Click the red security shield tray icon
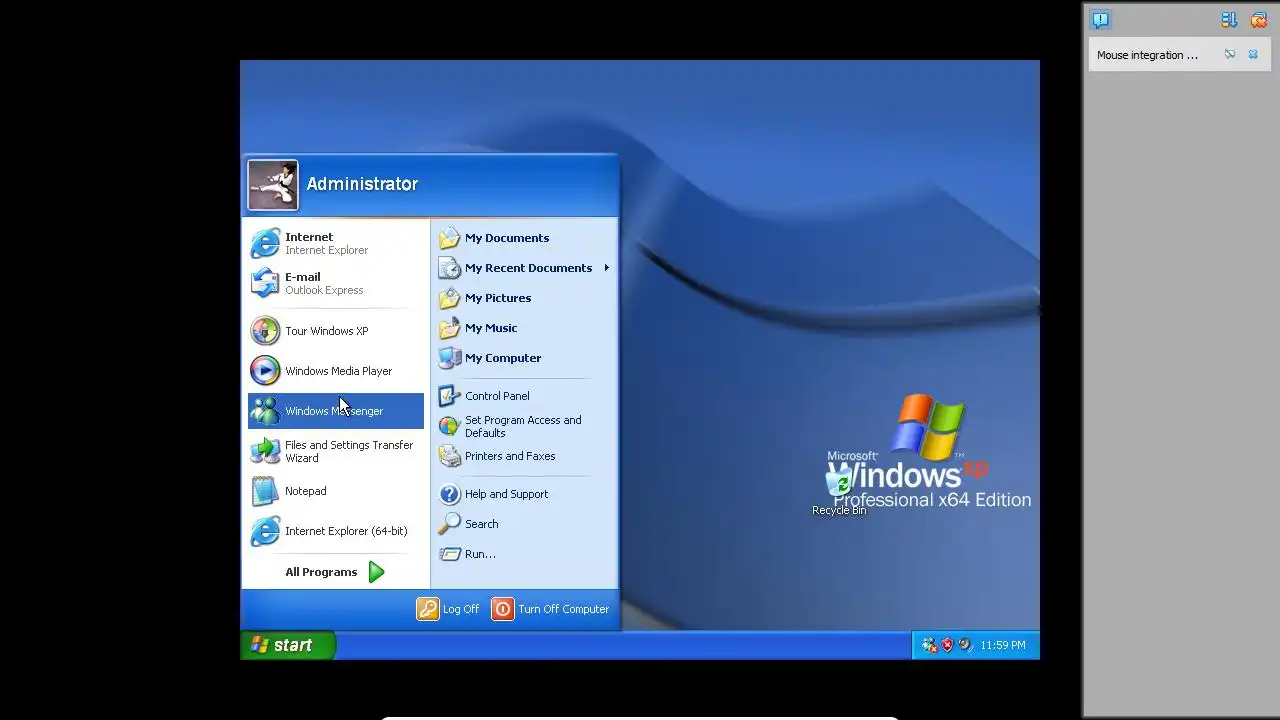Viewport: 1280px width, 720px height. coord(947,645)
